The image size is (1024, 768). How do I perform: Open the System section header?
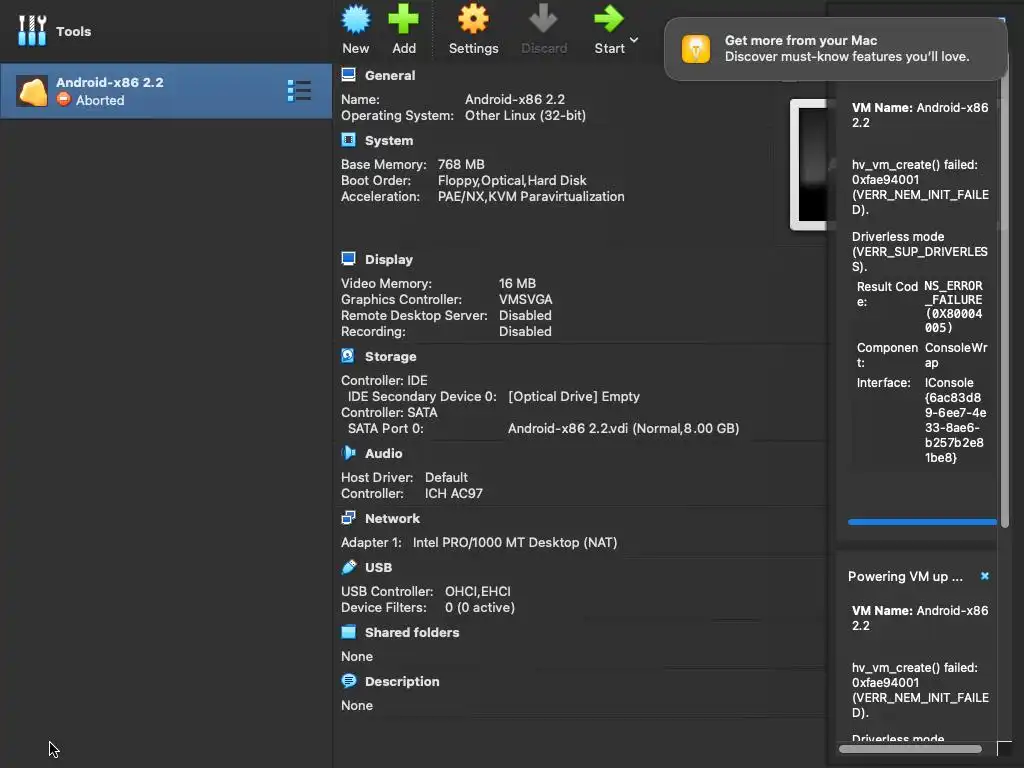[x=389, y=141]
